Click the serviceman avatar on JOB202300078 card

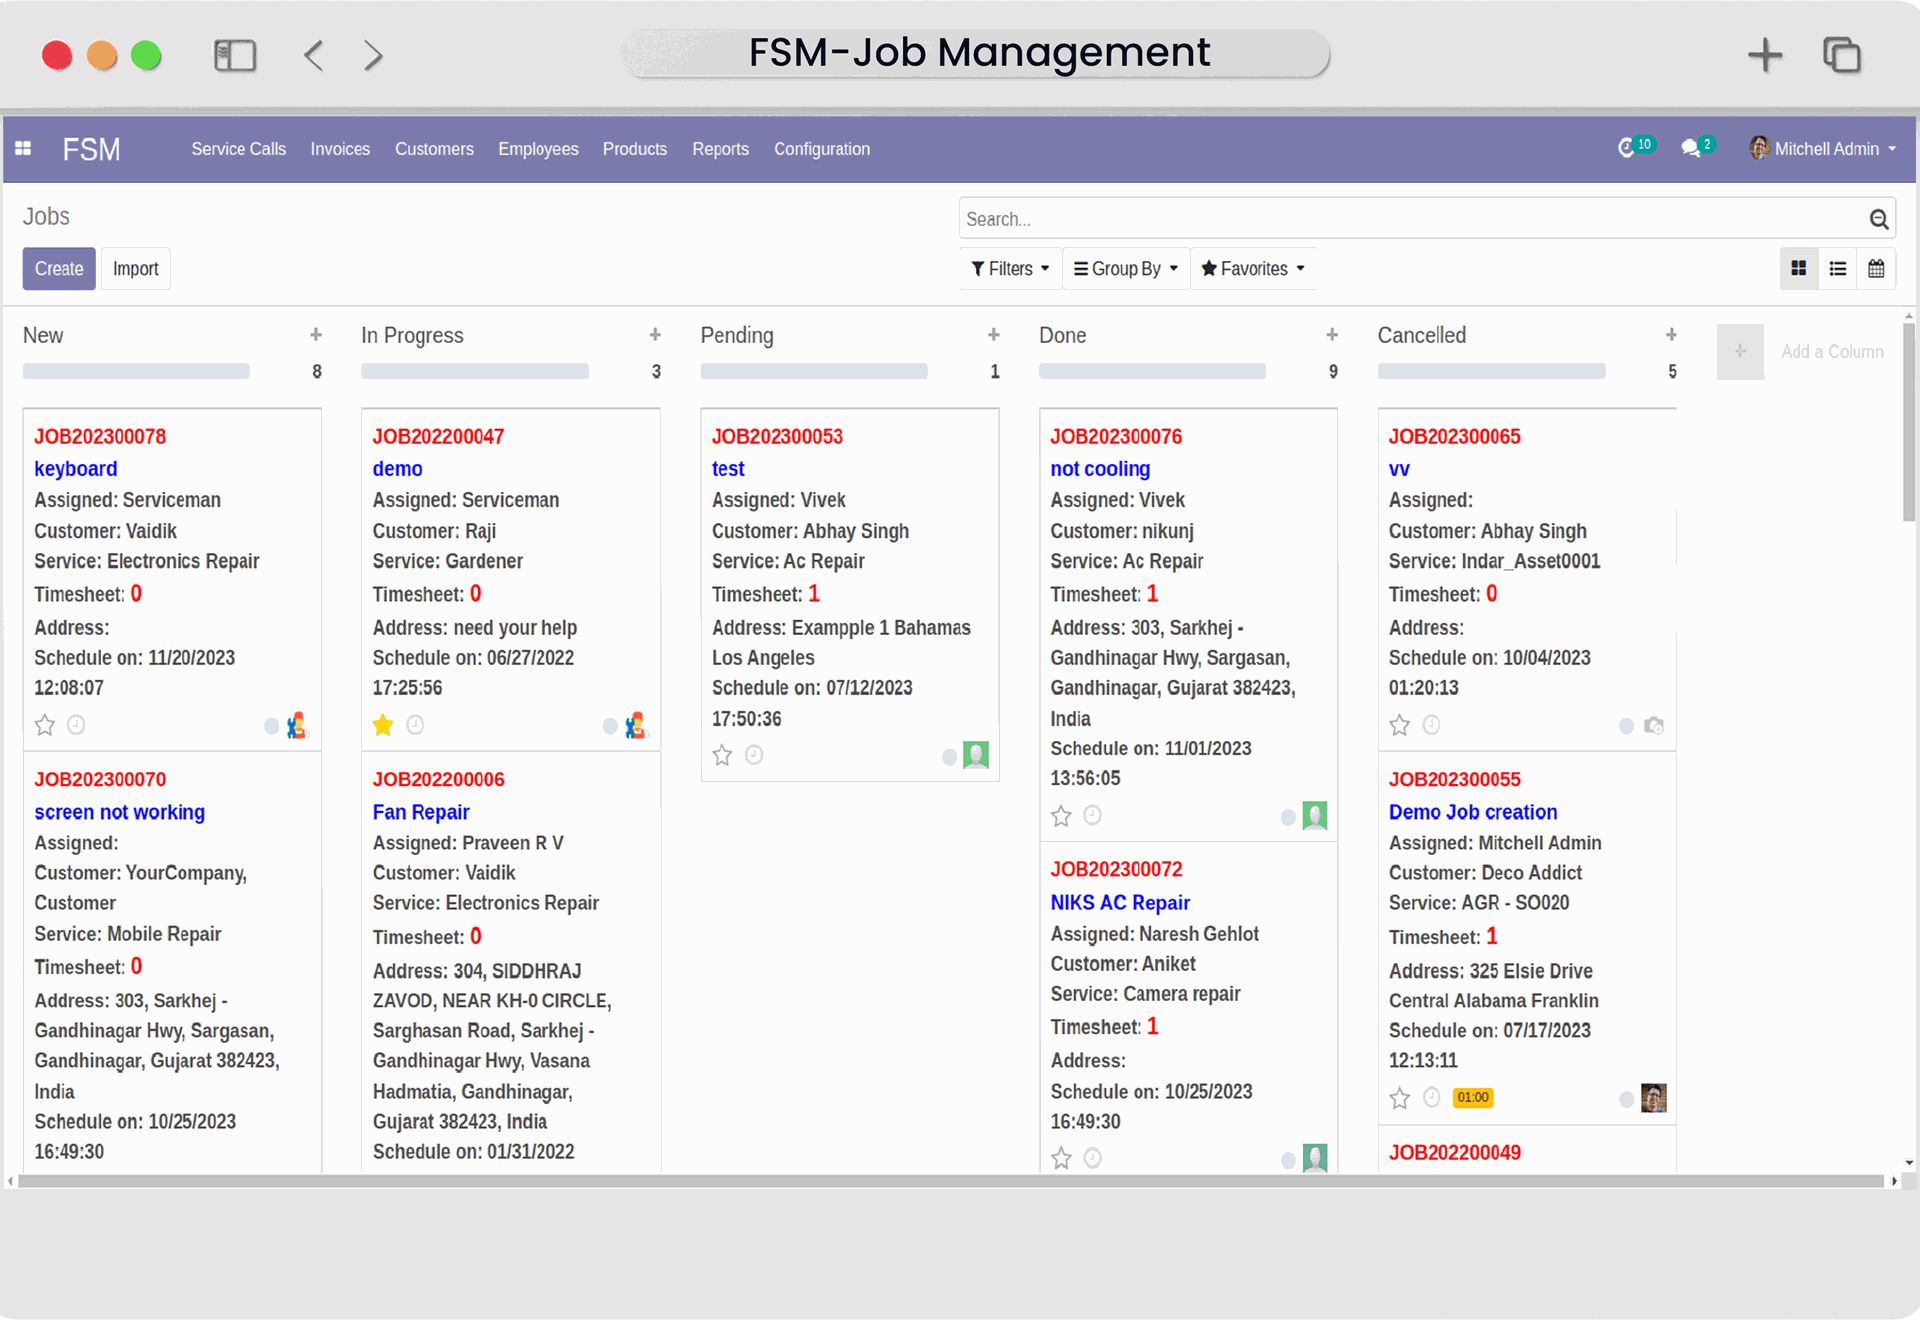tap(295, 725)
